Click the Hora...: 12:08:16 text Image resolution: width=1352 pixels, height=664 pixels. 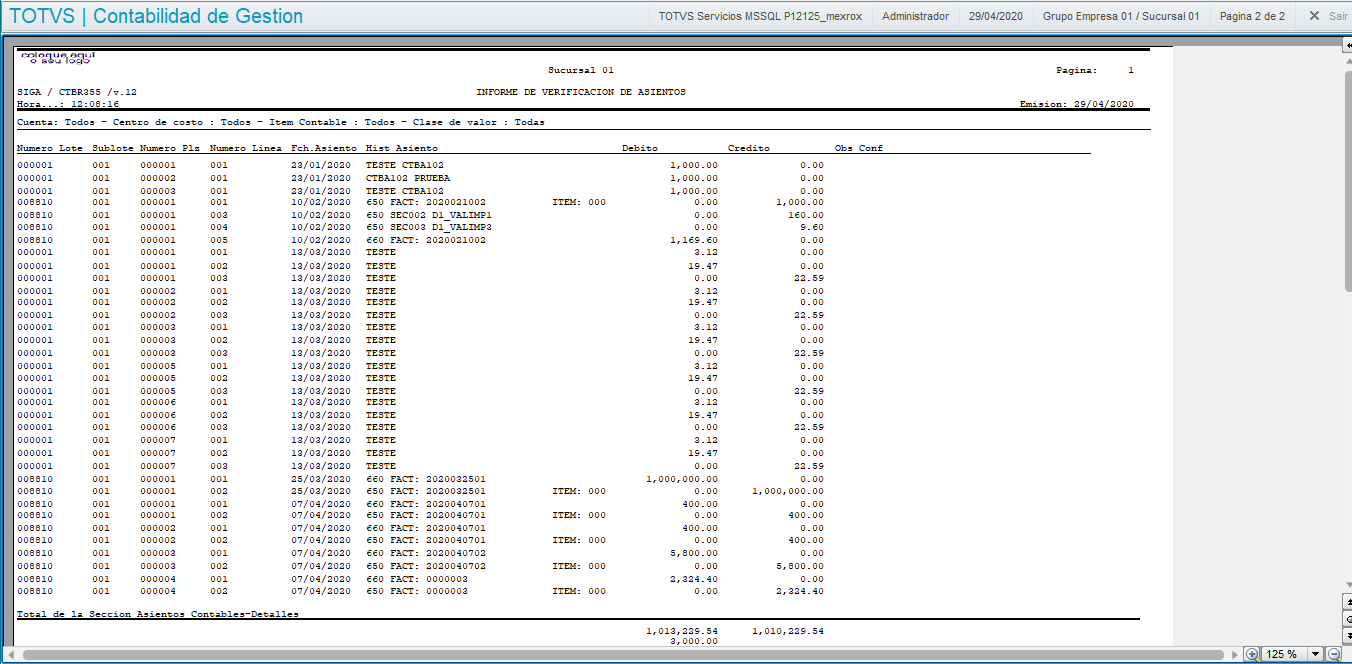click(x=68, y=104)
